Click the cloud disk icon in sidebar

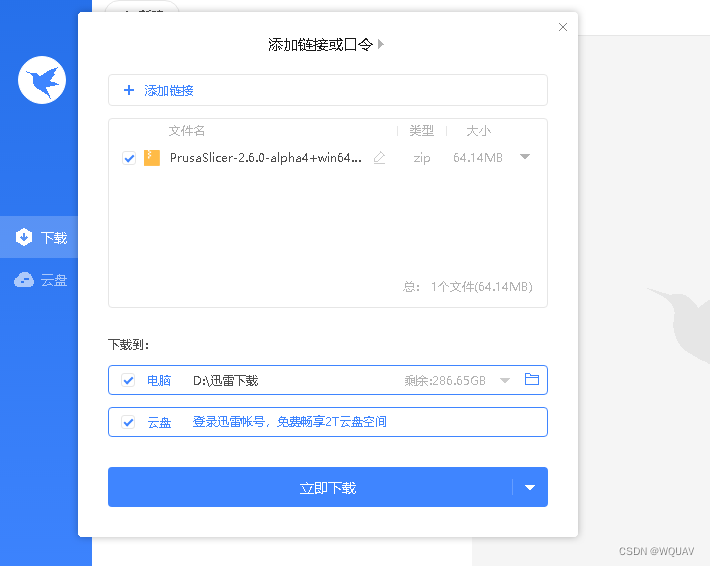click(x=24, y=280)
